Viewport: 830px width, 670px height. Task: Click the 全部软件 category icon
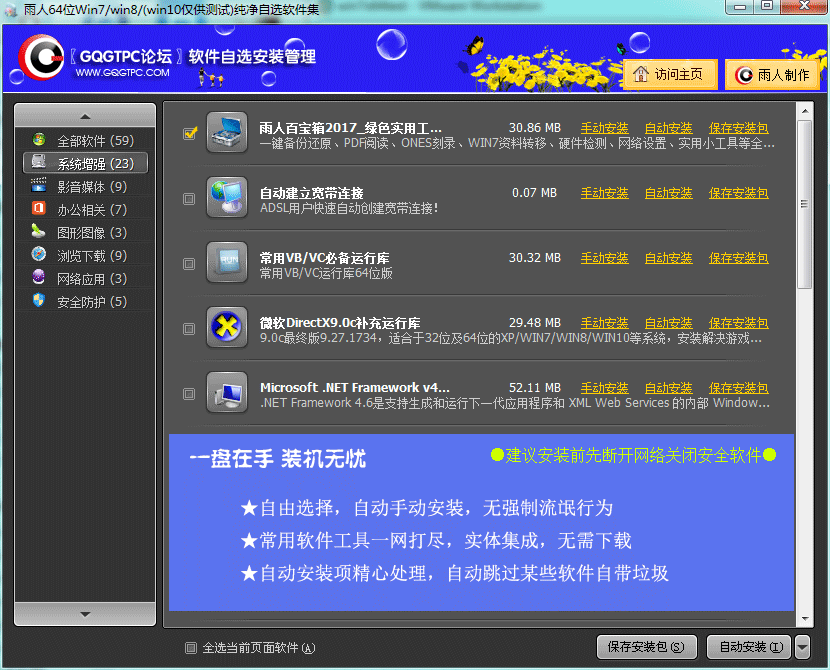39,139
